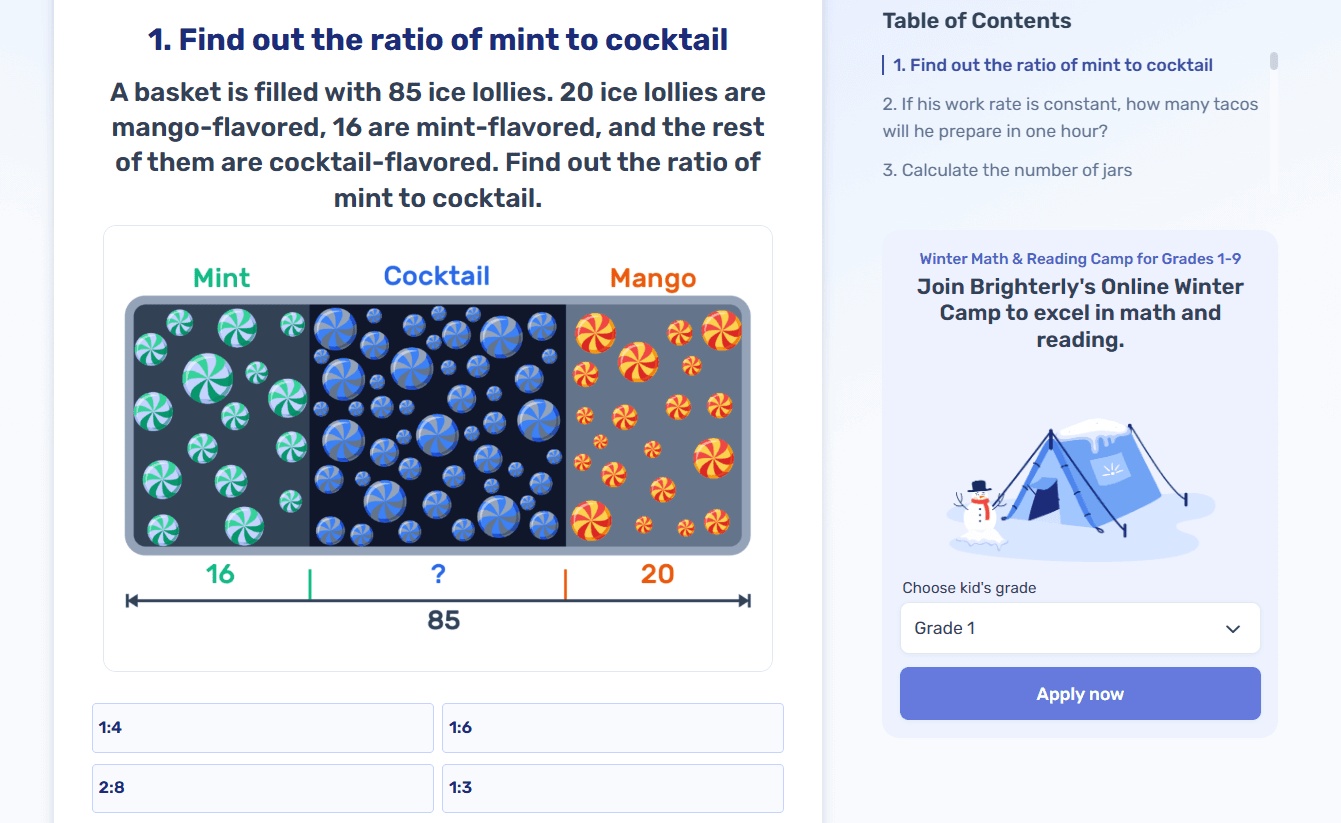Pick the 1:3 answer option
The width and height of the screenshot is (1341, 823).
(612, 788)
